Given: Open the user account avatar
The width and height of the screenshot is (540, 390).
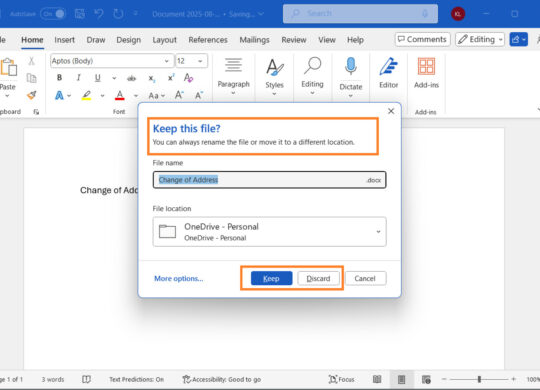Looking at the screenshot, I should [458, 14].
